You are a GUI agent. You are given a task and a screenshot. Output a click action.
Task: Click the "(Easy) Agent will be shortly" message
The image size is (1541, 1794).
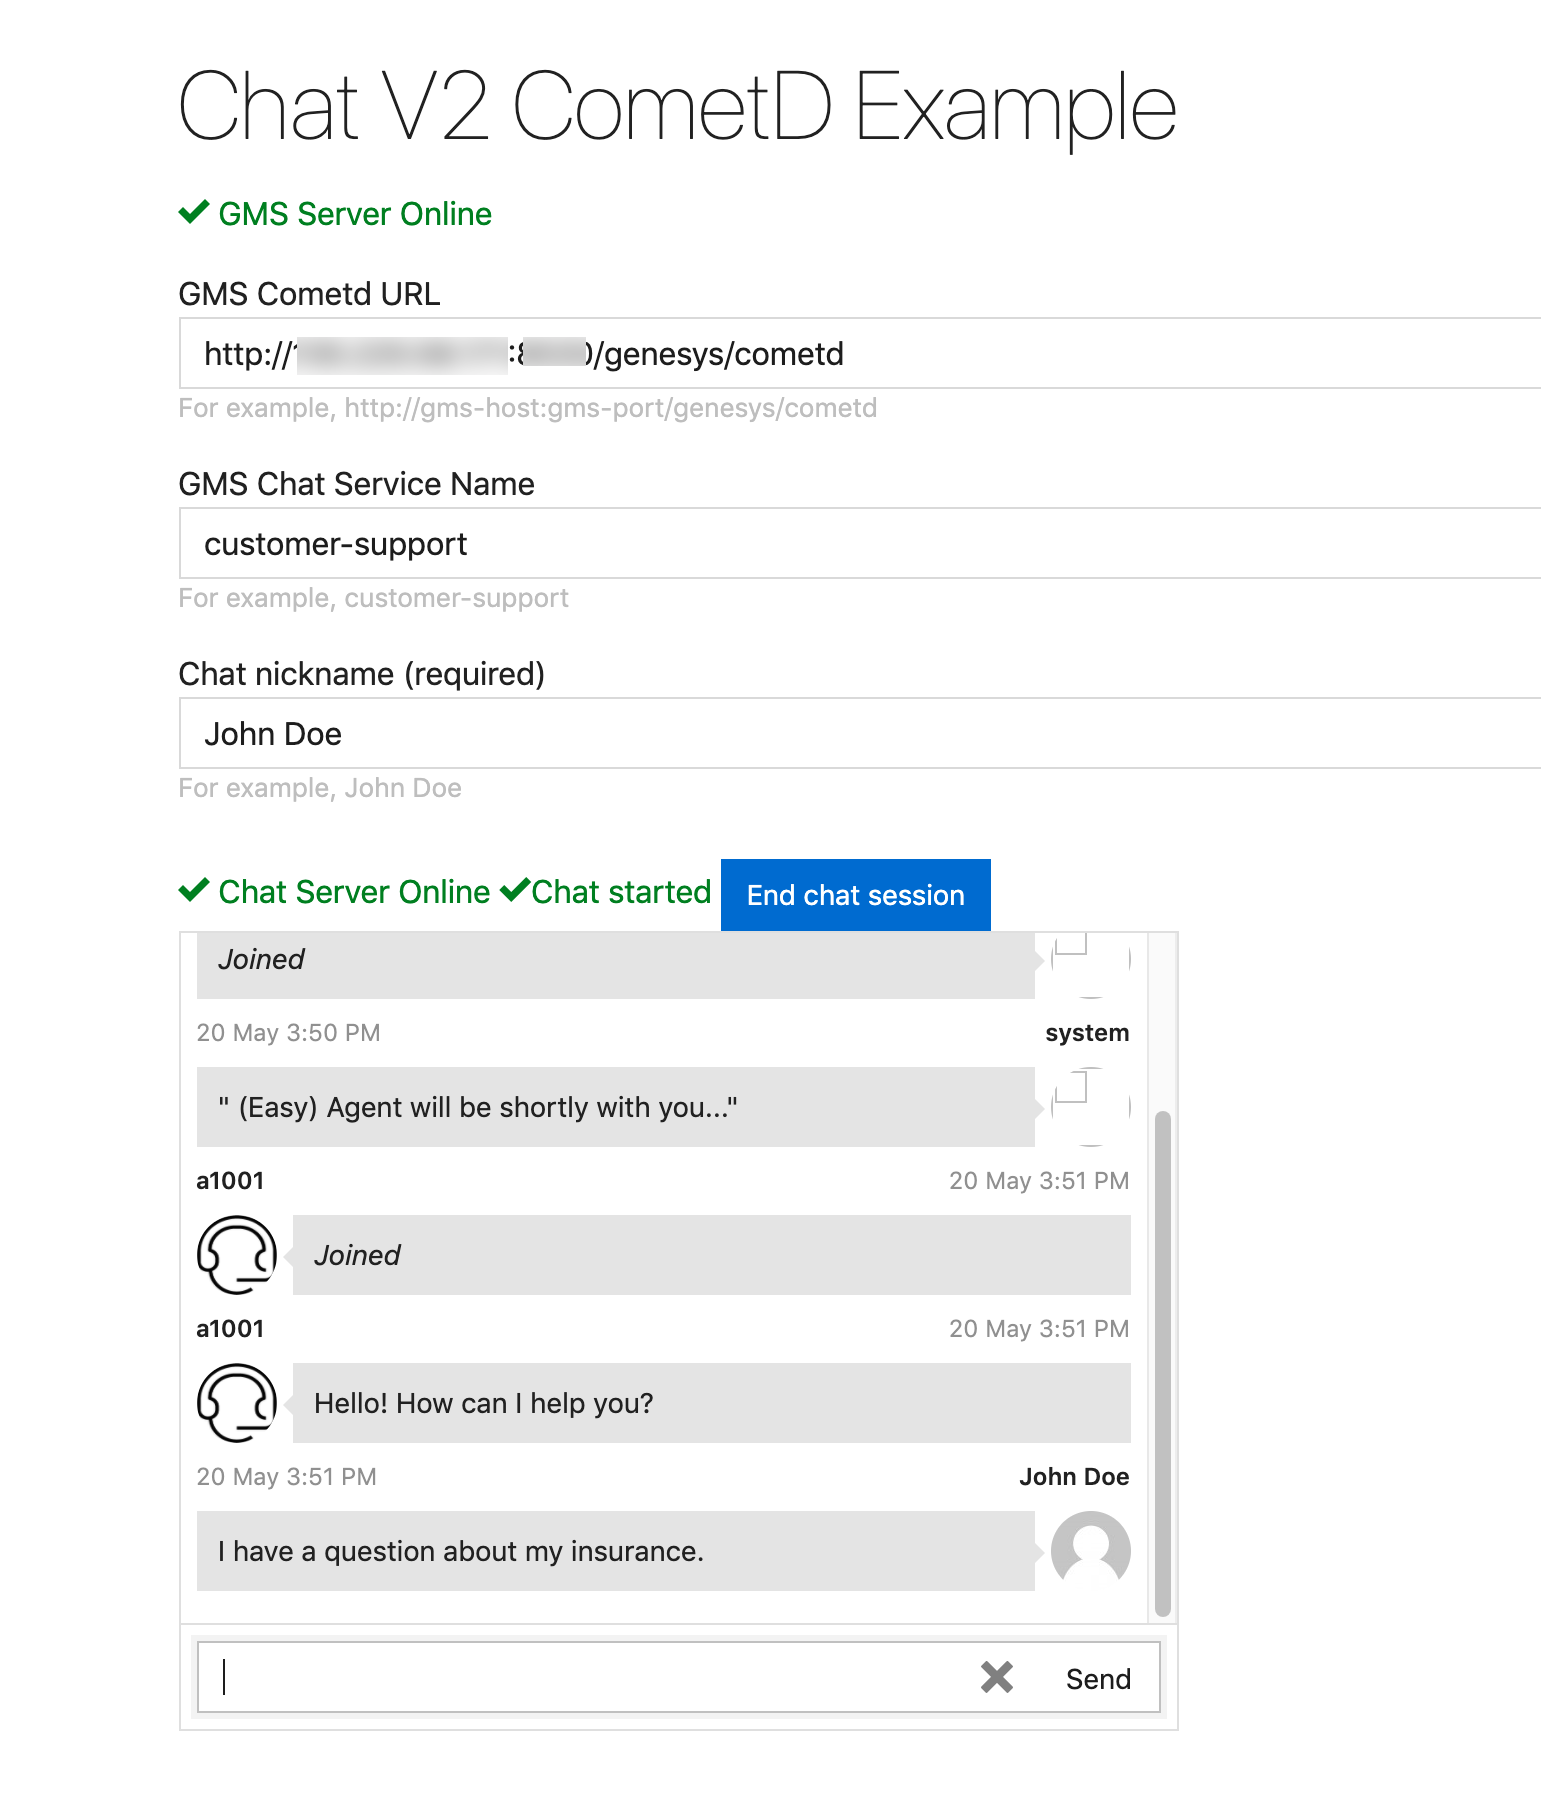(616, 1107)
